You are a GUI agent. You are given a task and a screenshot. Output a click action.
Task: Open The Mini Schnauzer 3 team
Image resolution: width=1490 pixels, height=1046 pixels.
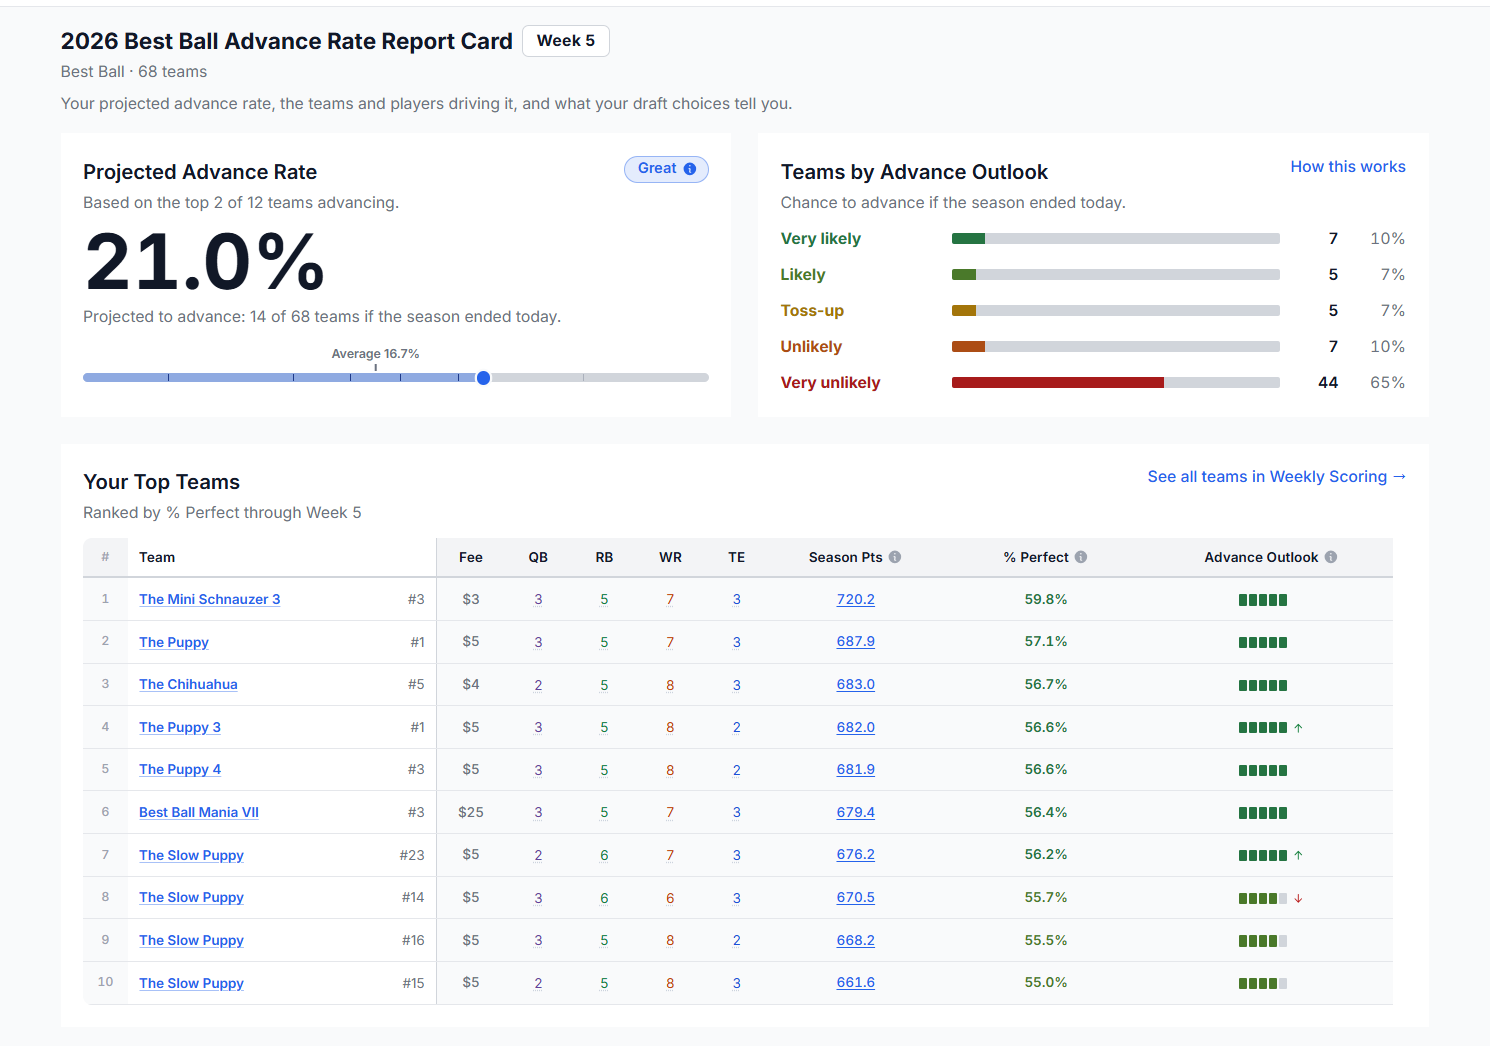(210, 599)
